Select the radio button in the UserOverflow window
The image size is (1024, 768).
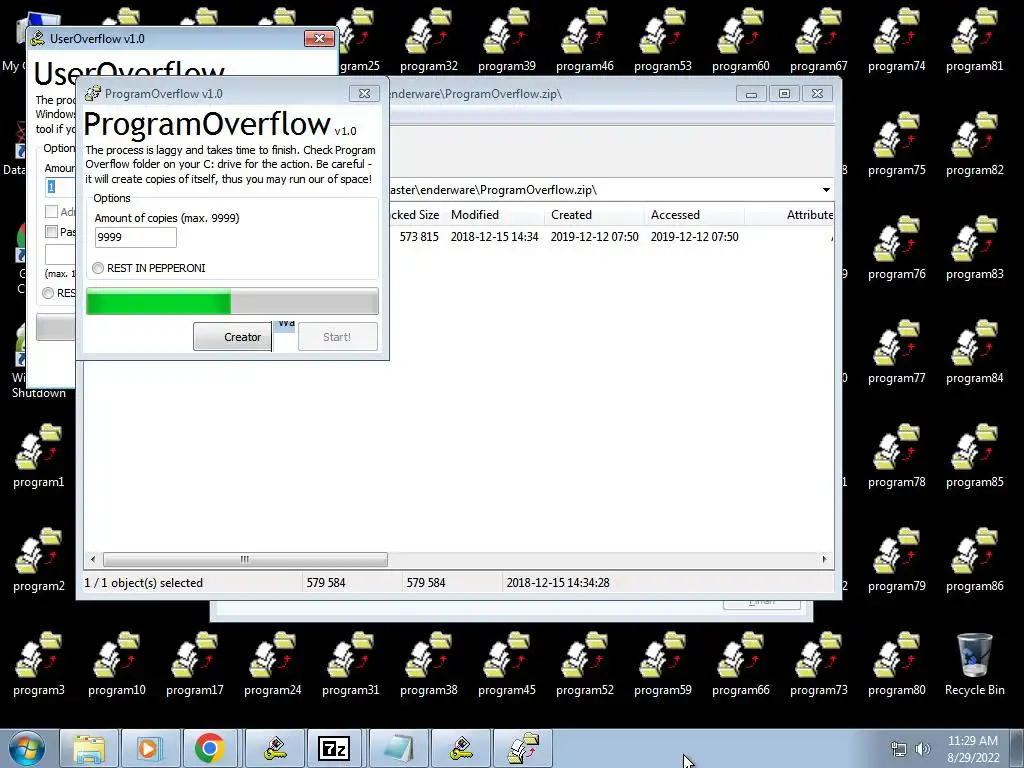pyautogui.click(x=48, y=293)
